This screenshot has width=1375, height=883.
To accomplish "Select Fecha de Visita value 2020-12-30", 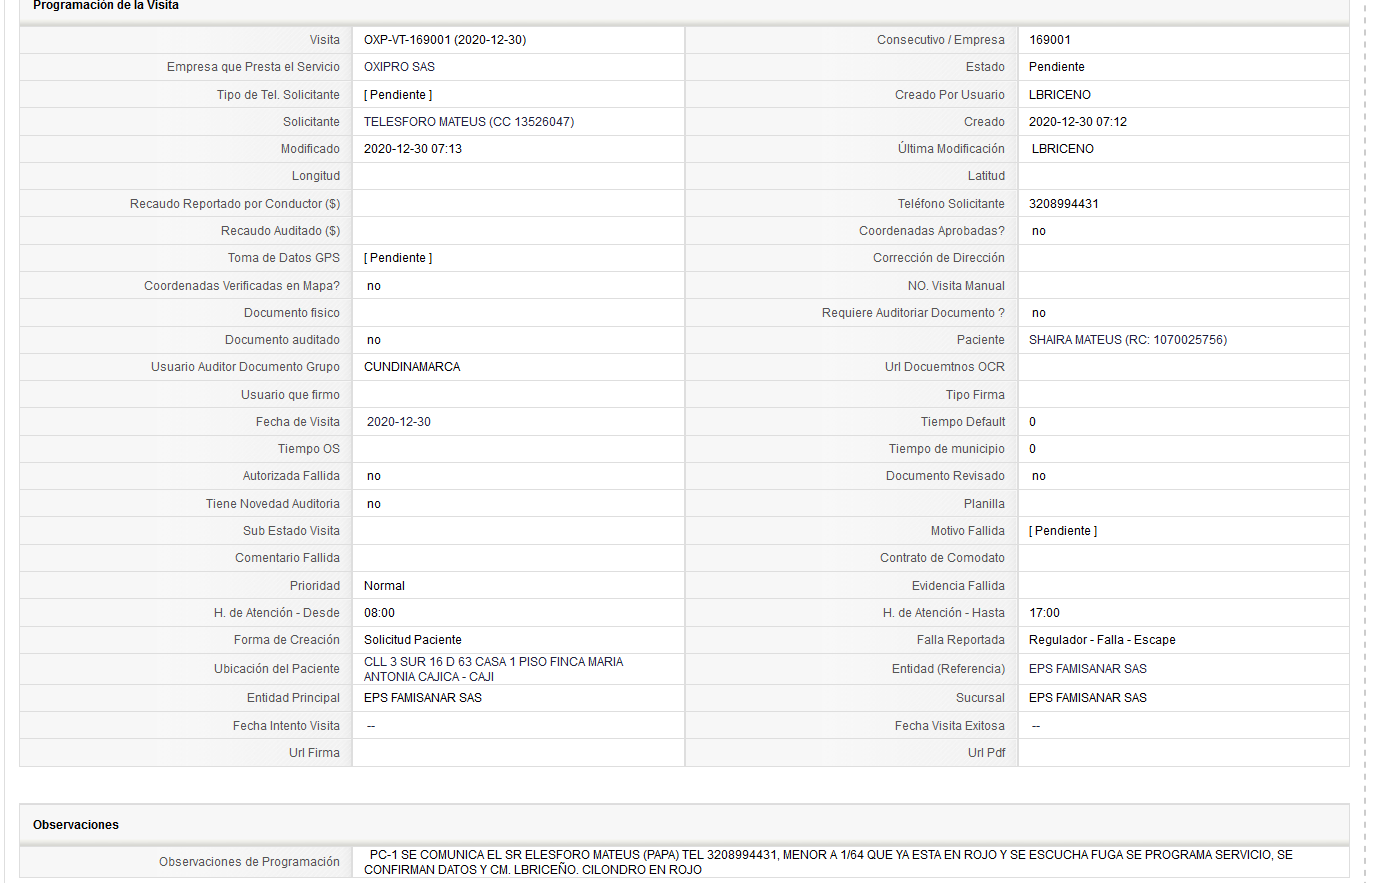I will pyautogui.click(x=399, y=422).
